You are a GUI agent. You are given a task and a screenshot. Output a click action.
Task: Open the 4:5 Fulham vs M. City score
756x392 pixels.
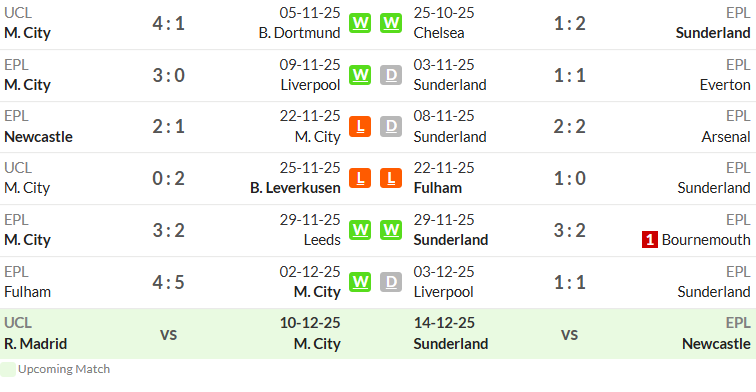click(168, 283)
